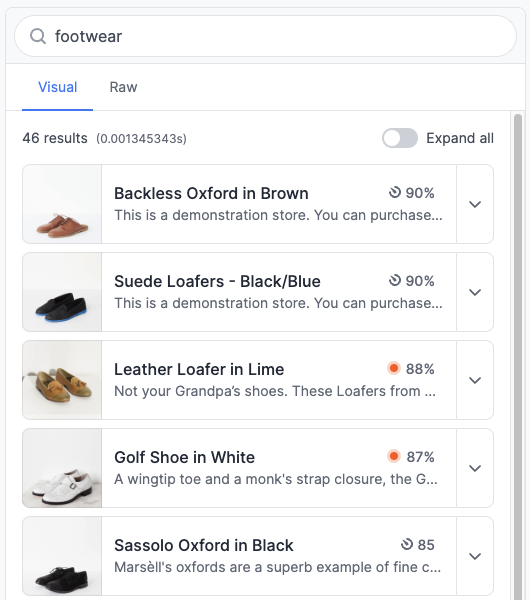Image resolution: width=530 pixels, height=600 pixels.
Task: Select the Visual tab
Action: [57, 87]
